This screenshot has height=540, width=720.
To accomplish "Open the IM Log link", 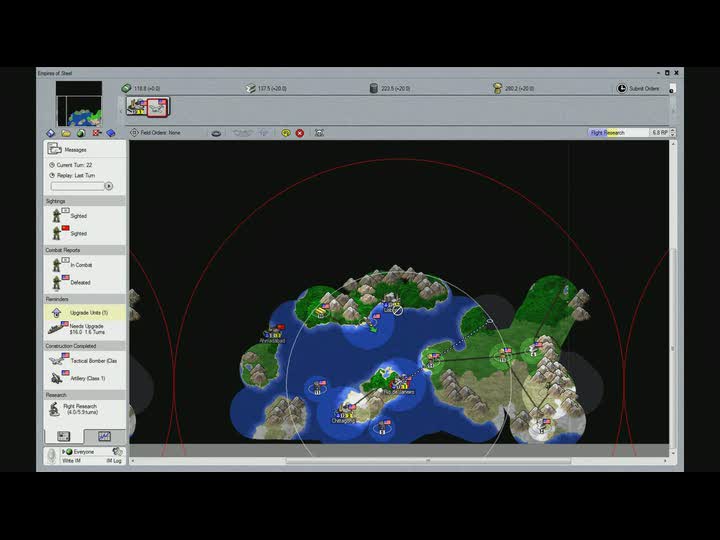I will click(114, 461).
